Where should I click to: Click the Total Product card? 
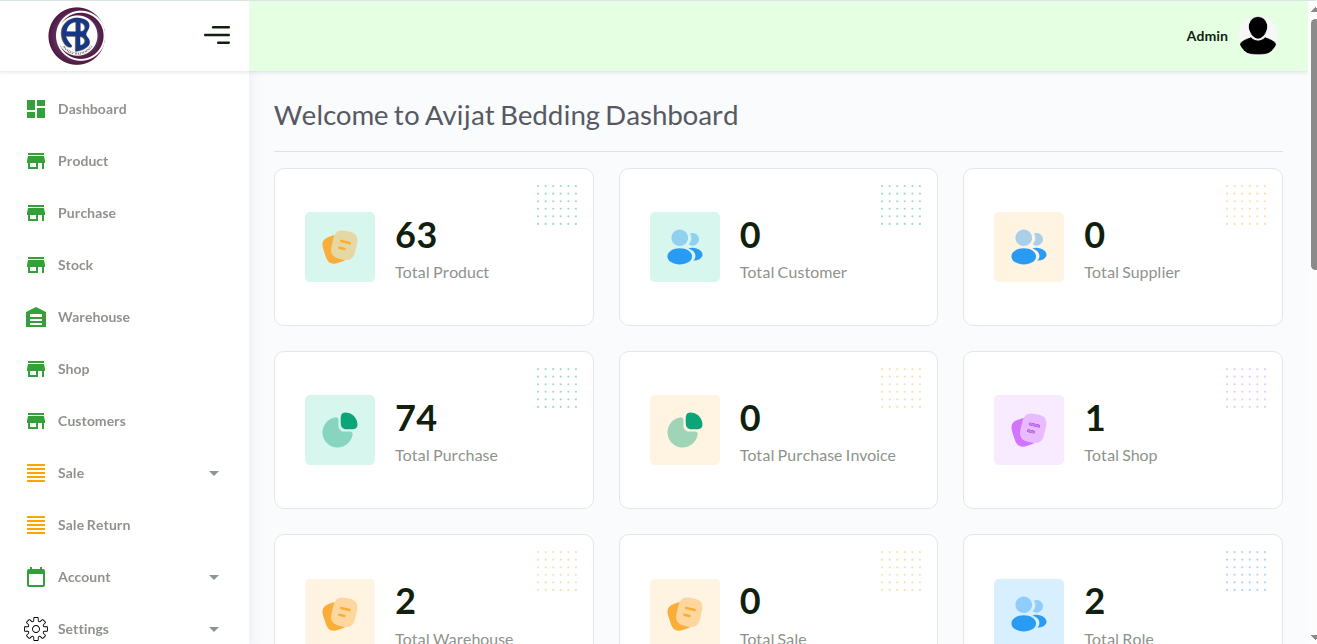pyautogui.click(x=433, y=246)
